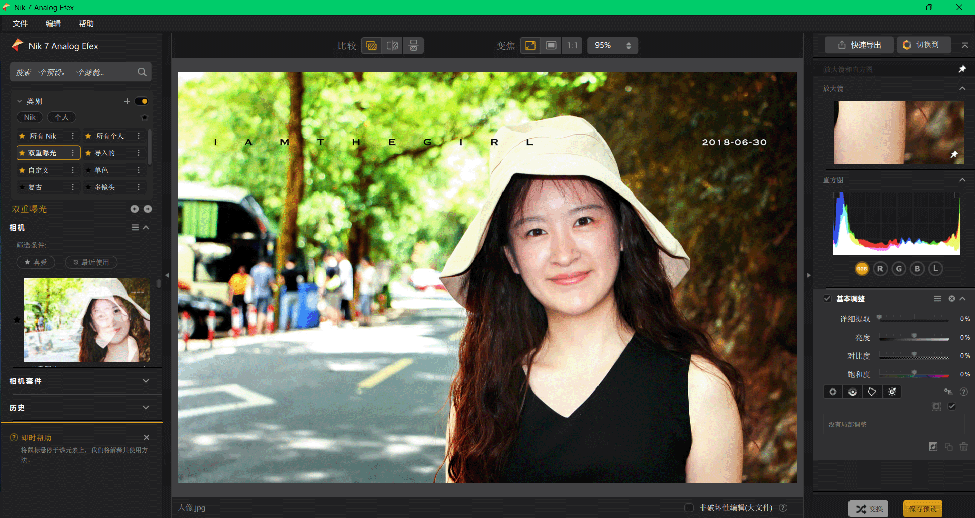Adjust the 对比度 contrast slider

(914, 355)
